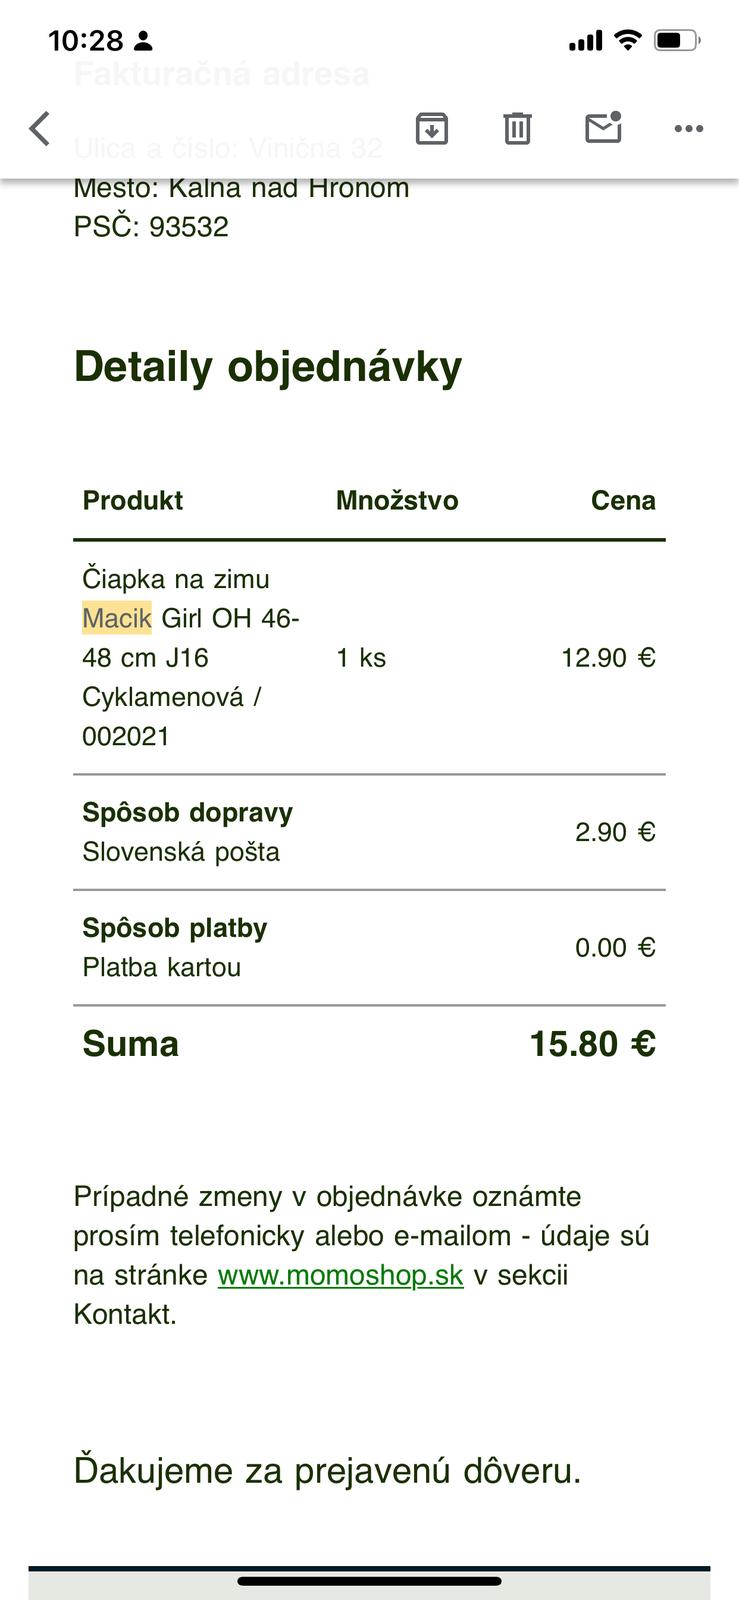Image resolution: width=739 pixels, height=1600 pixels.
Task: Mark email as unread via envelope icon
Action: (x=603, y=128)
